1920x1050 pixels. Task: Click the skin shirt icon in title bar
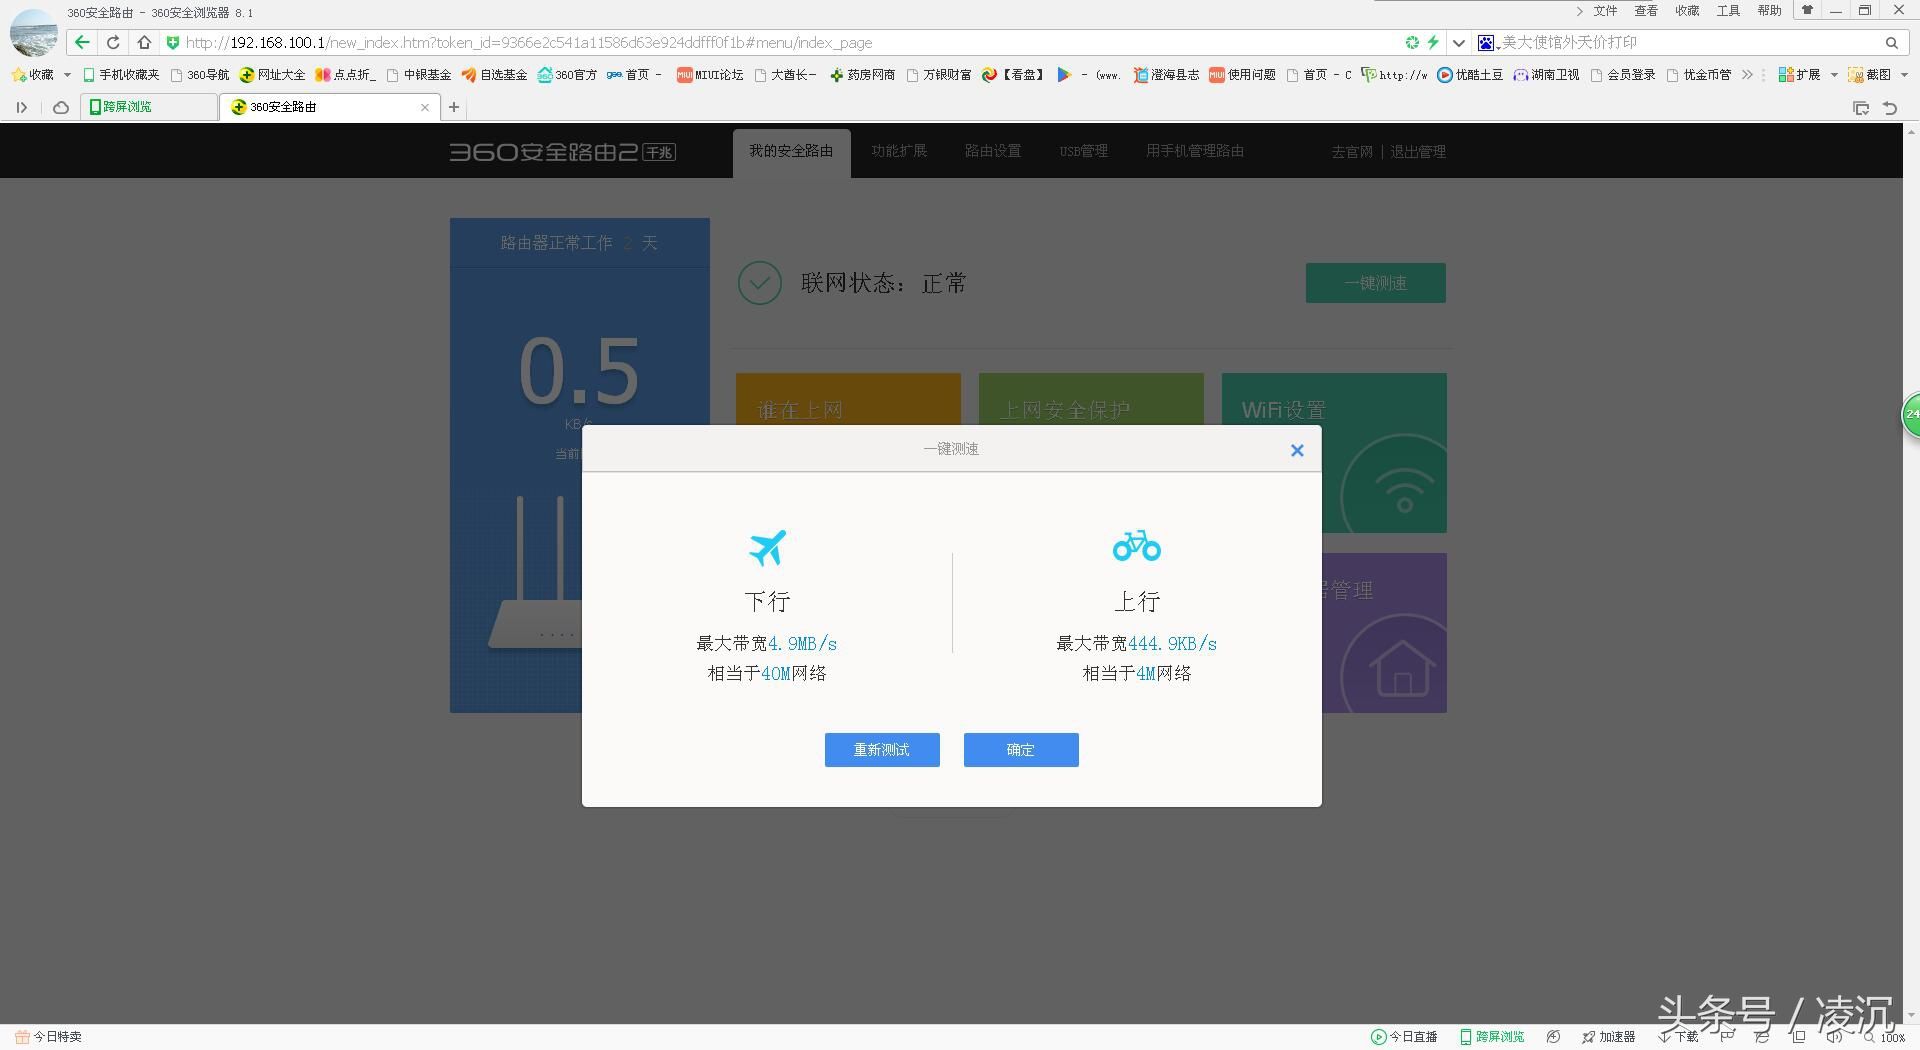point(1807,10)
